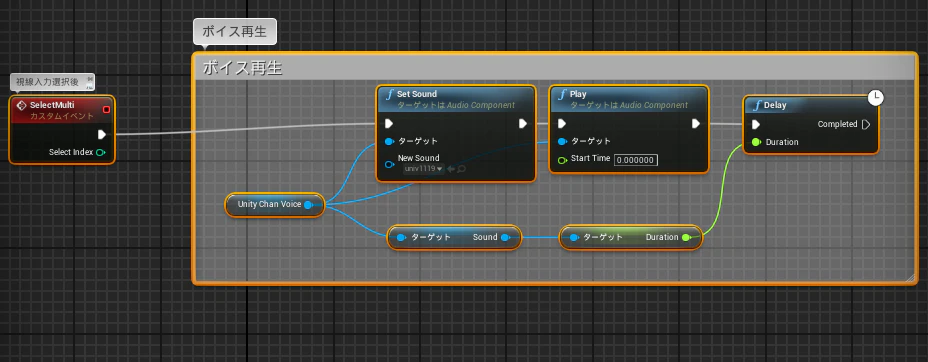This screenshot has width=928, height=362.
Task: Click the custom event icon beside SelectMulti
Action: (21, 105)
